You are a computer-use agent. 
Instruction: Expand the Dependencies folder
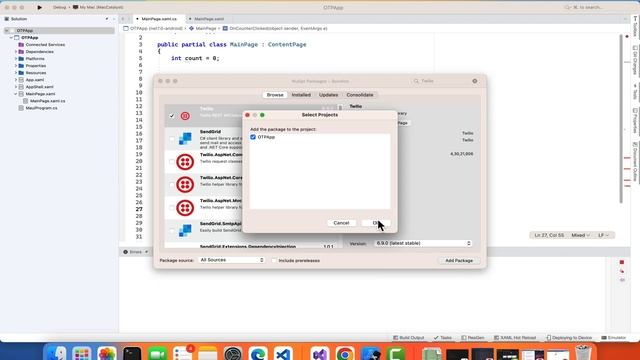[16, 52]
